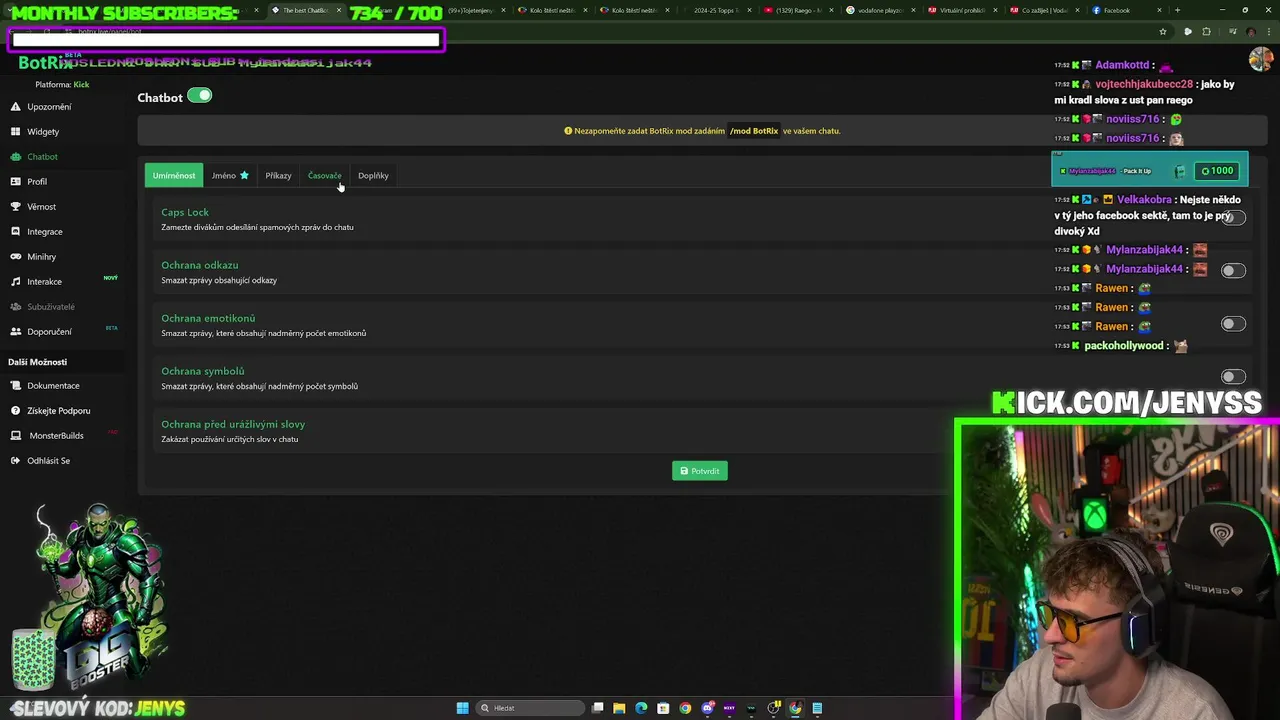
Task: Open the Věrnost trophy item
Action: point(34,207)
